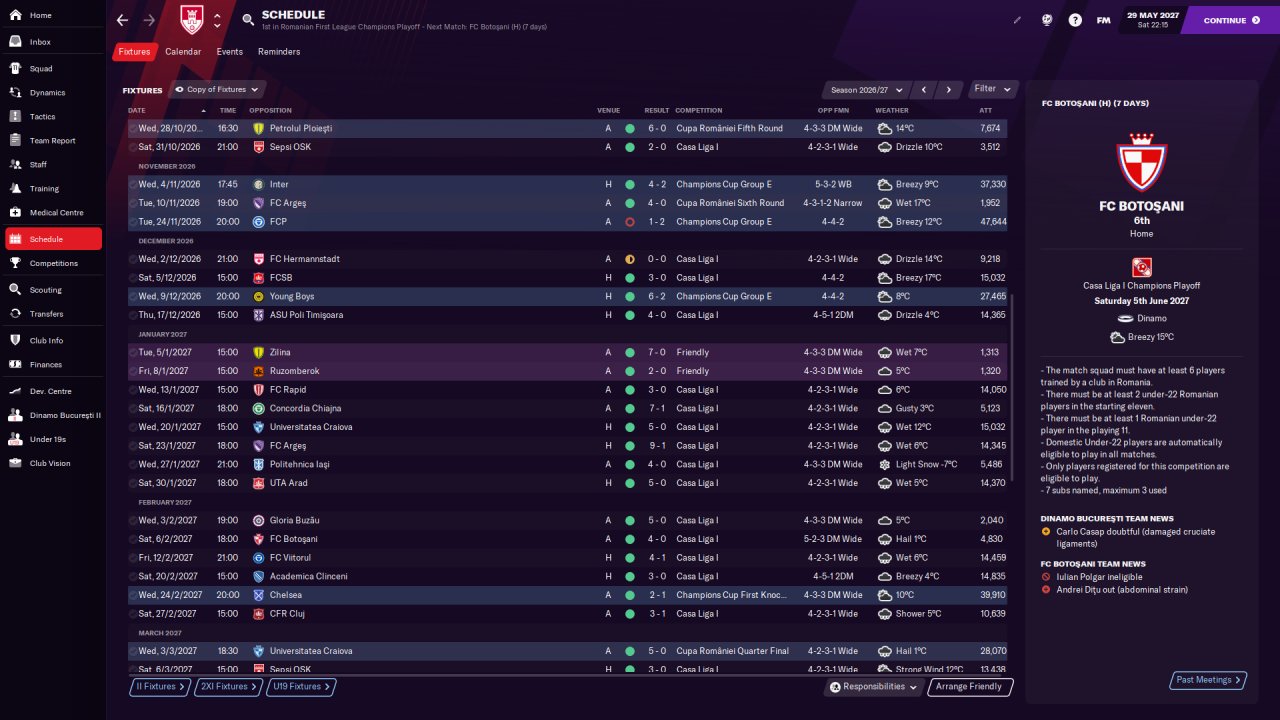This screenshot has width=1280, height=720.
Task: Click the Continue button
Action: (1231, 20)
